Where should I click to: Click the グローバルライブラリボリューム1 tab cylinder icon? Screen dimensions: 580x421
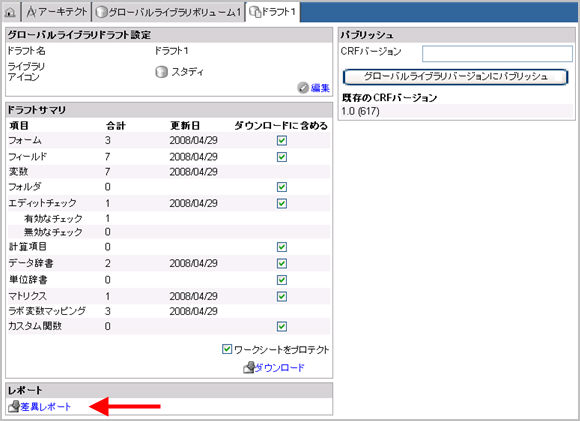click(101, 12)
